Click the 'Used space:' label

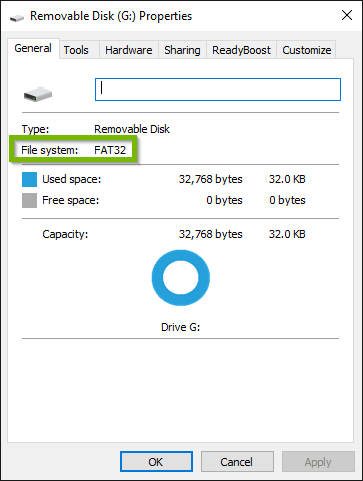[x=71, y=179]
